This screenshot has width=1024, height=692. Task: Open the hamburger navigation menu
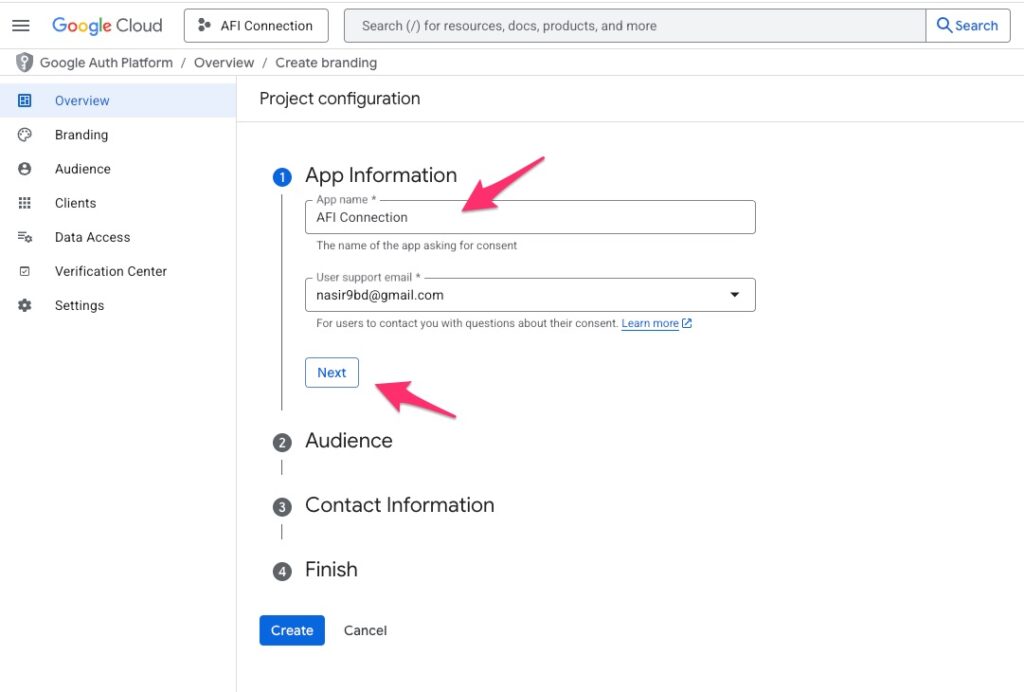[x=20, y=26]
